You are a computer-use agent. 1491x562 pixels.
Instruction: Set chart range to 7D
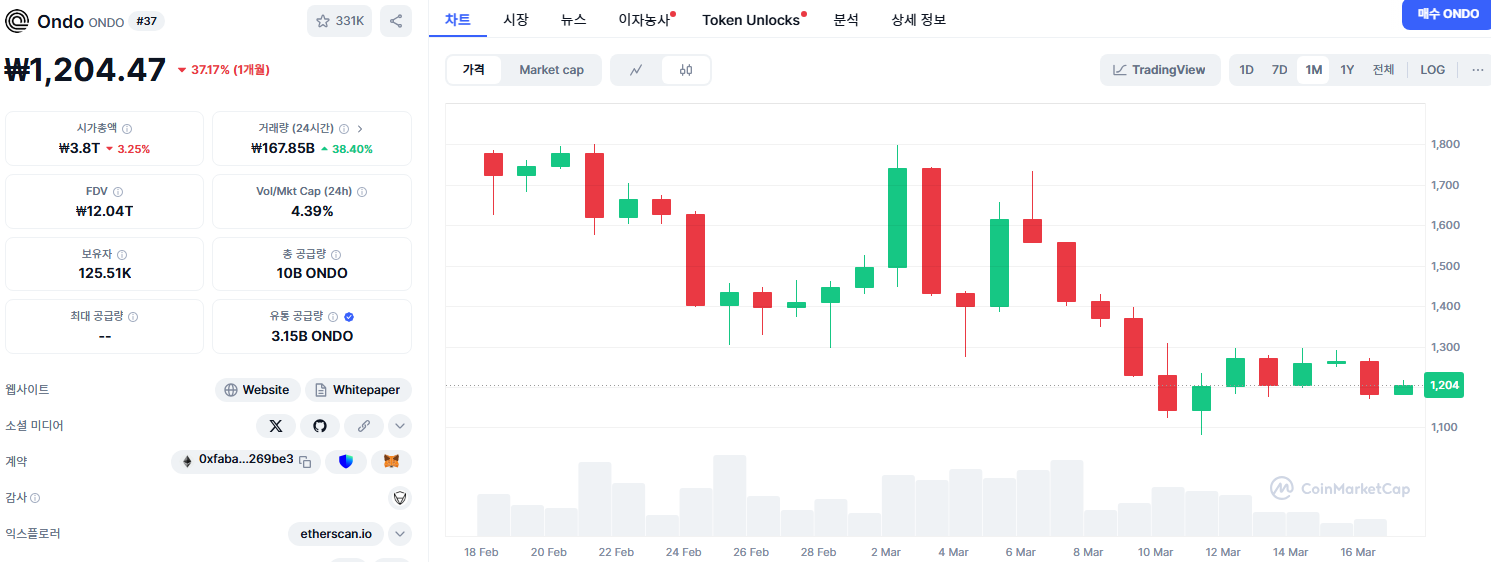tap(1279, 70)
